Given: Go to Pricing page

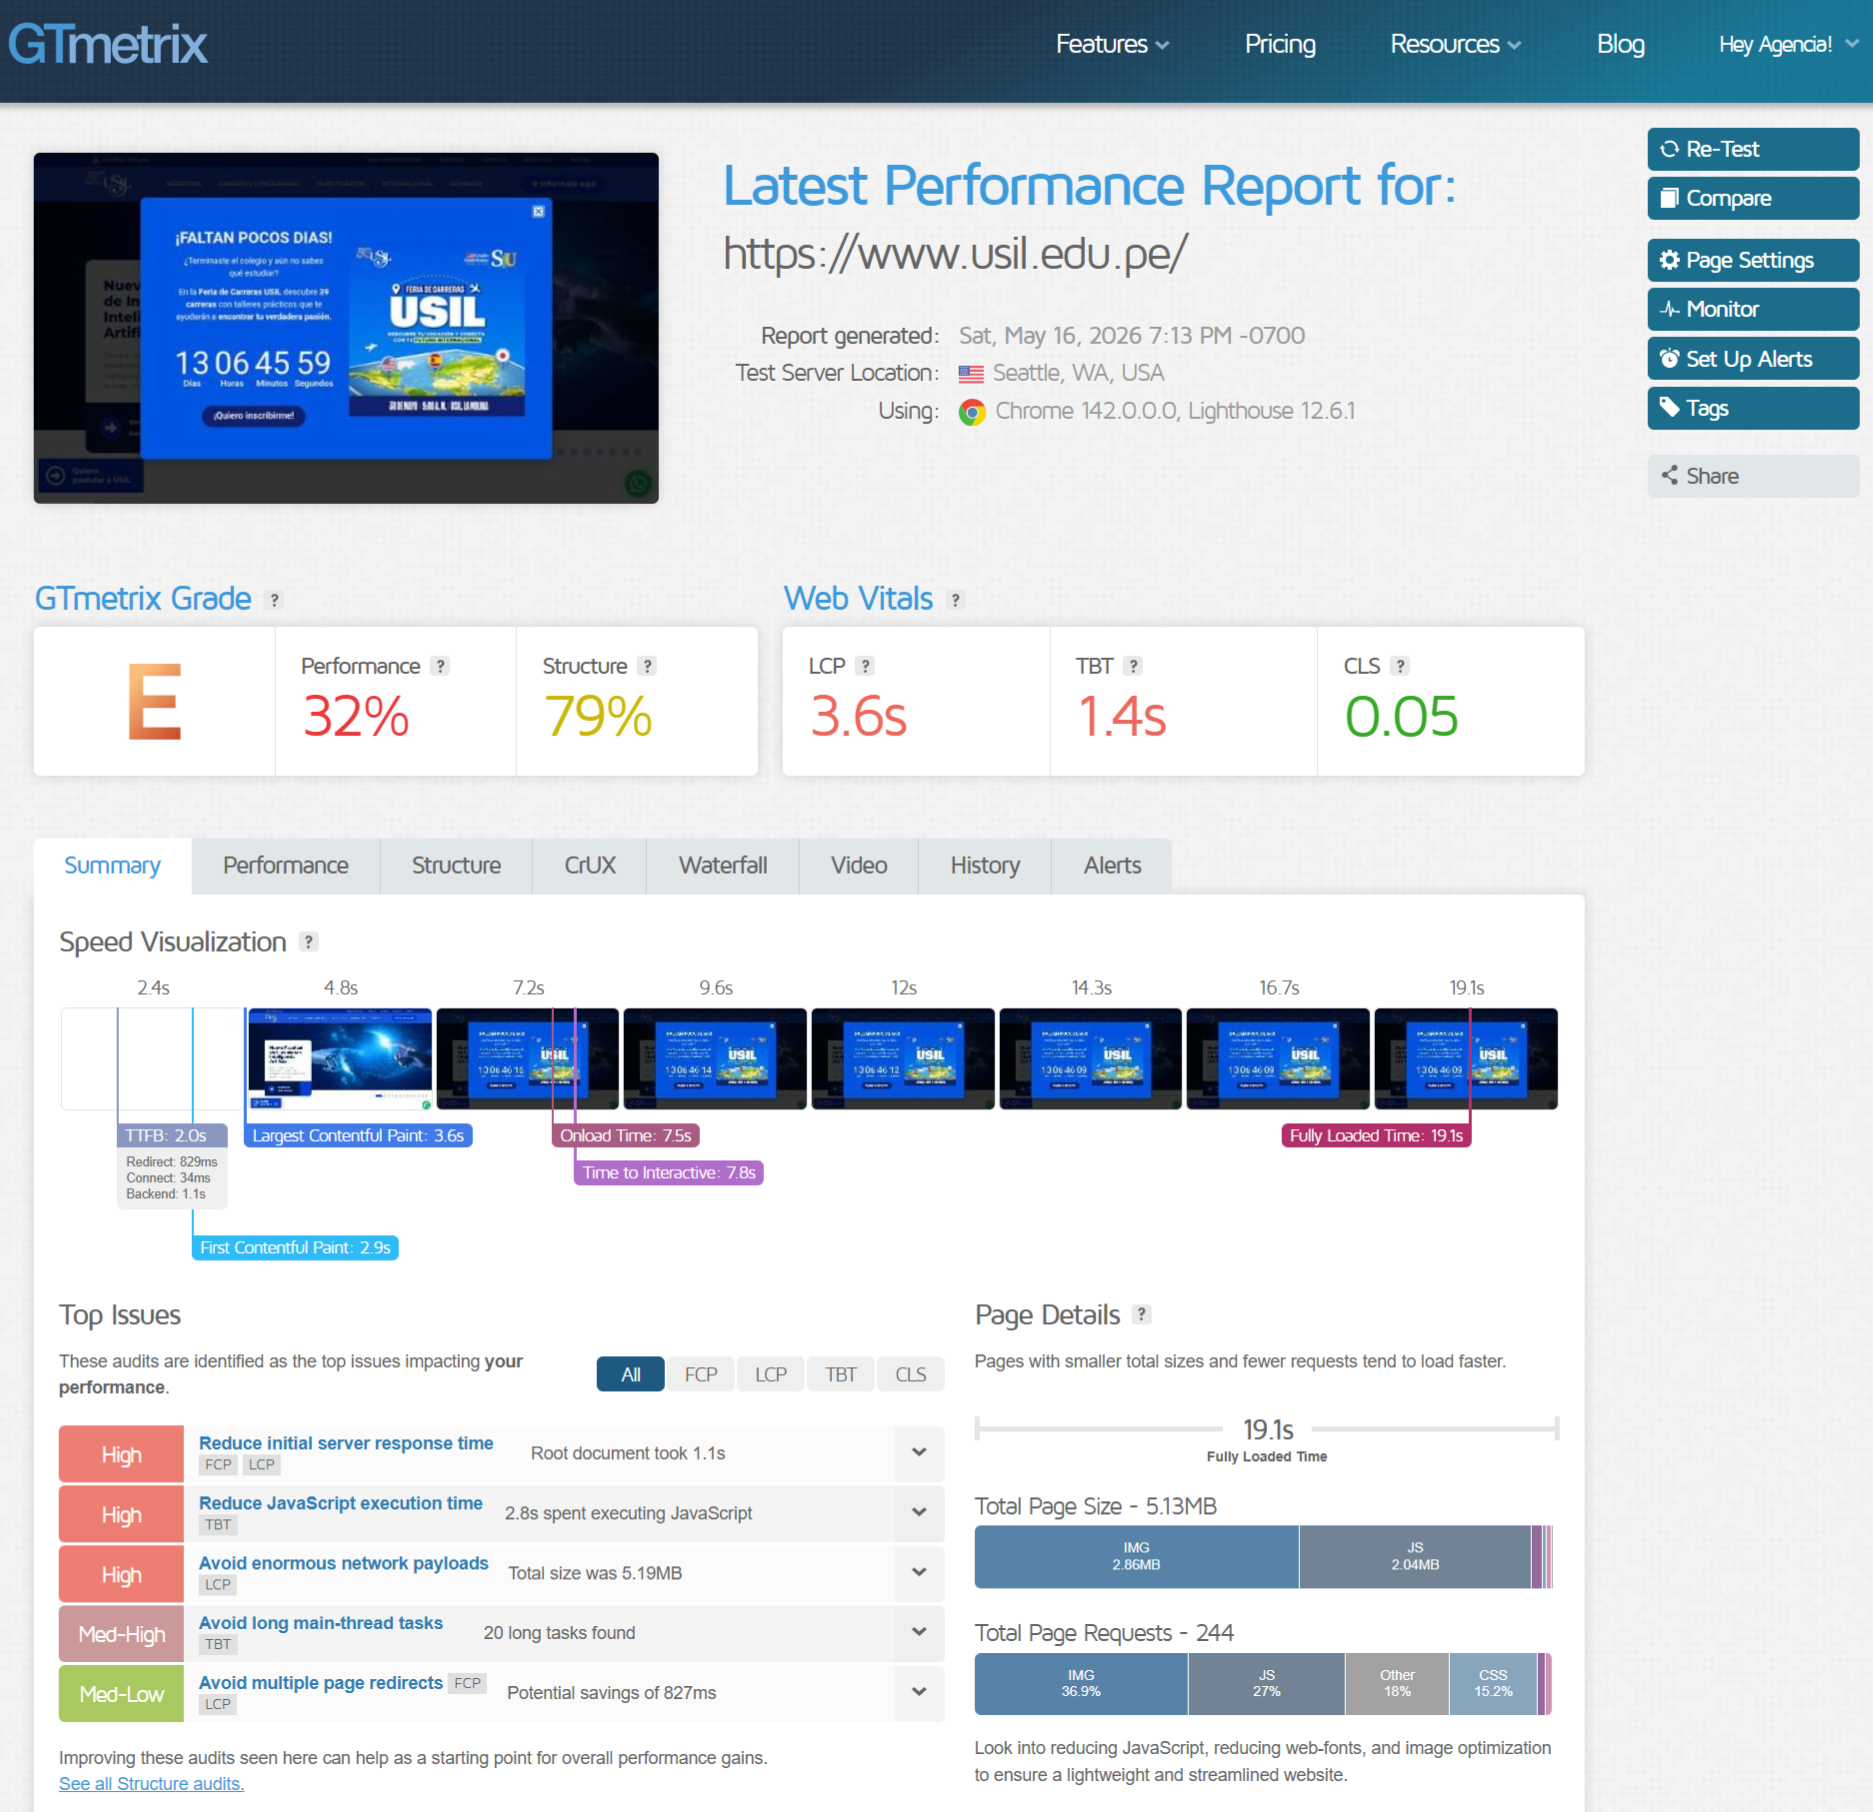Looking at the screenshot, I should (x=1279, y=44).
